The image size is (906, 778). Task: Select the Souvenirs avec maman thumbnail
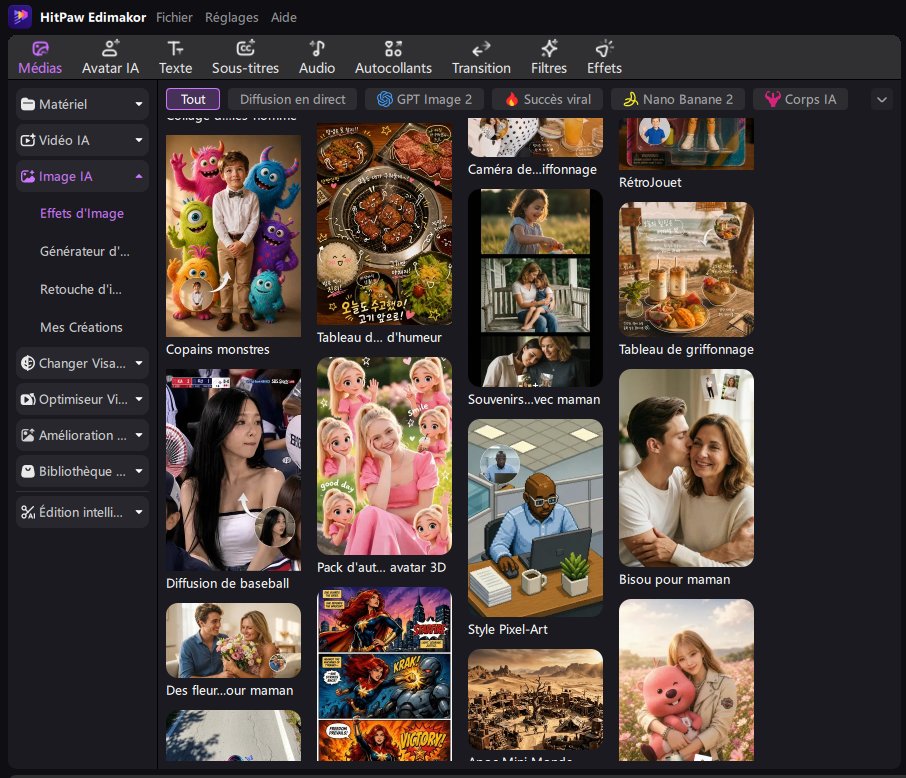pyautogui.click(x=535, y=288)
